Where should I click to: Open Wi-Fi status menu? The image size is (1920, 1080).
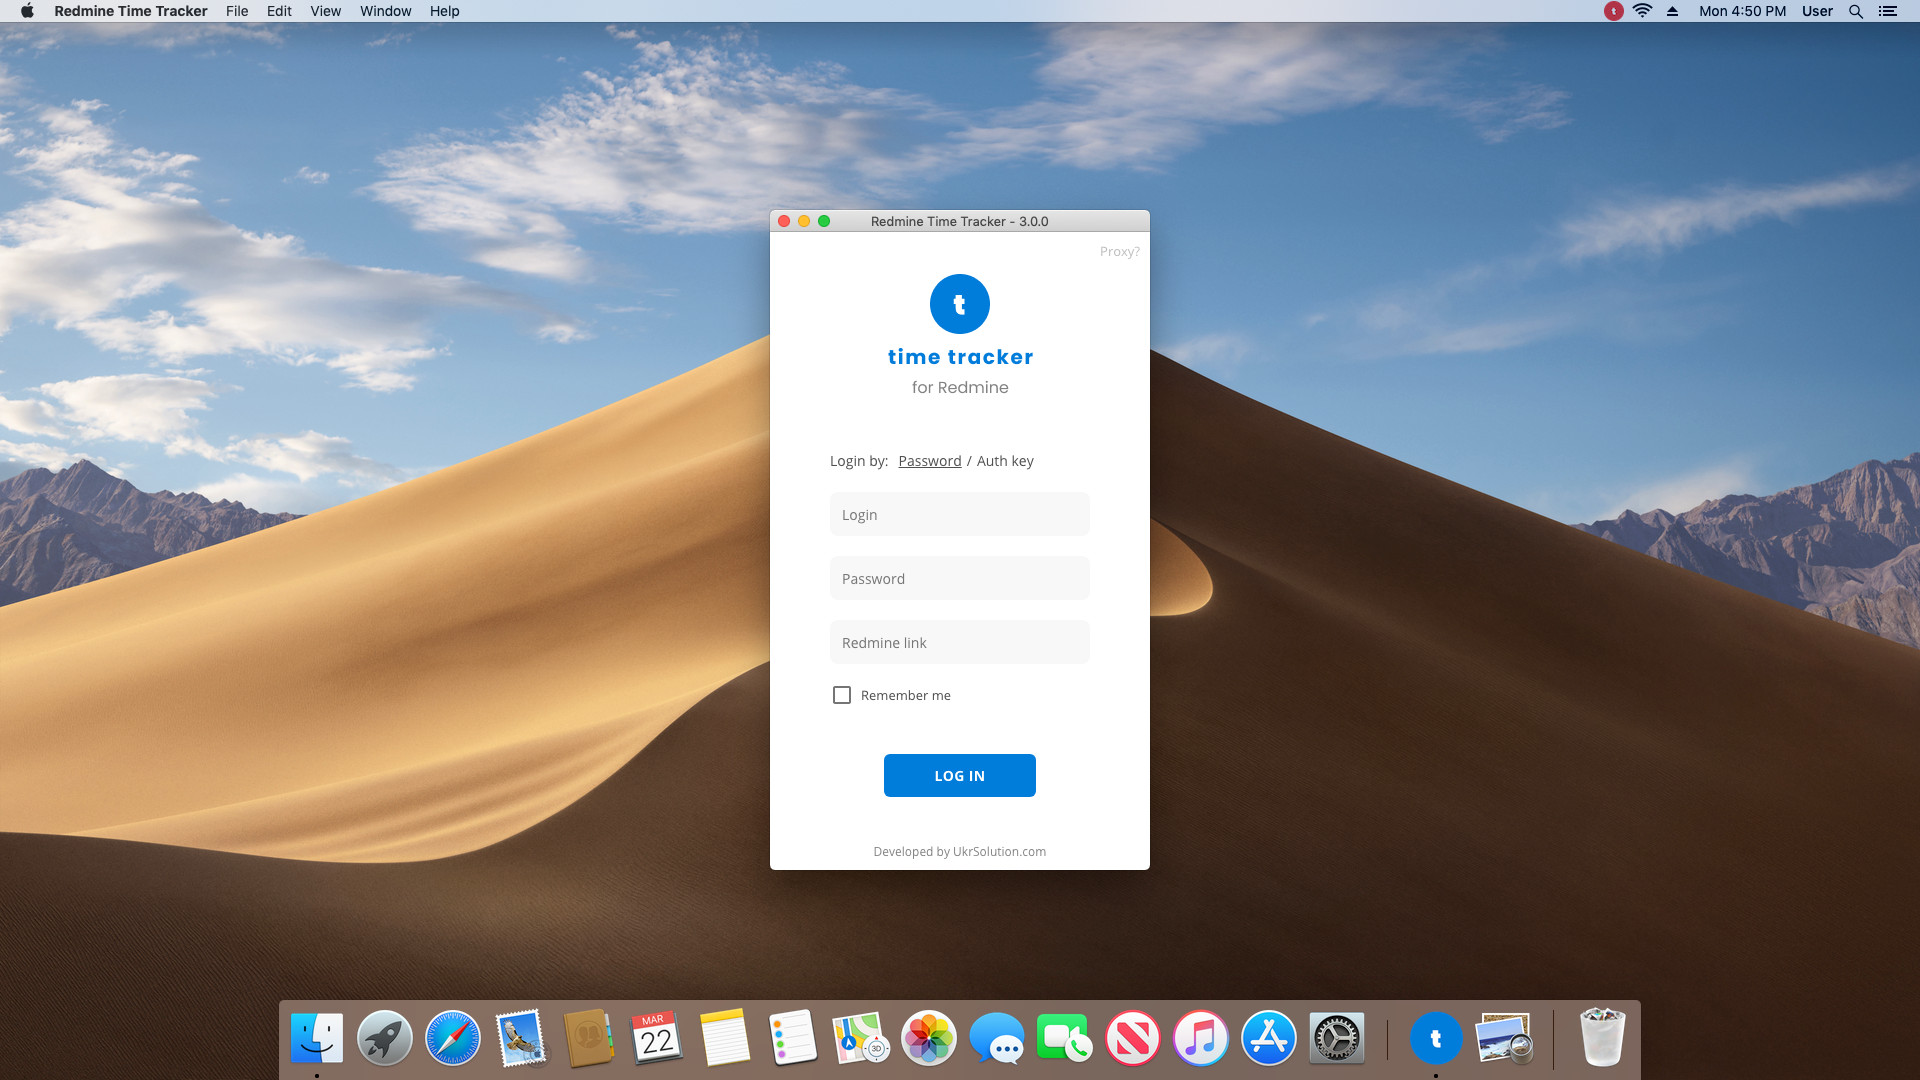click(x=1642, y=11)
